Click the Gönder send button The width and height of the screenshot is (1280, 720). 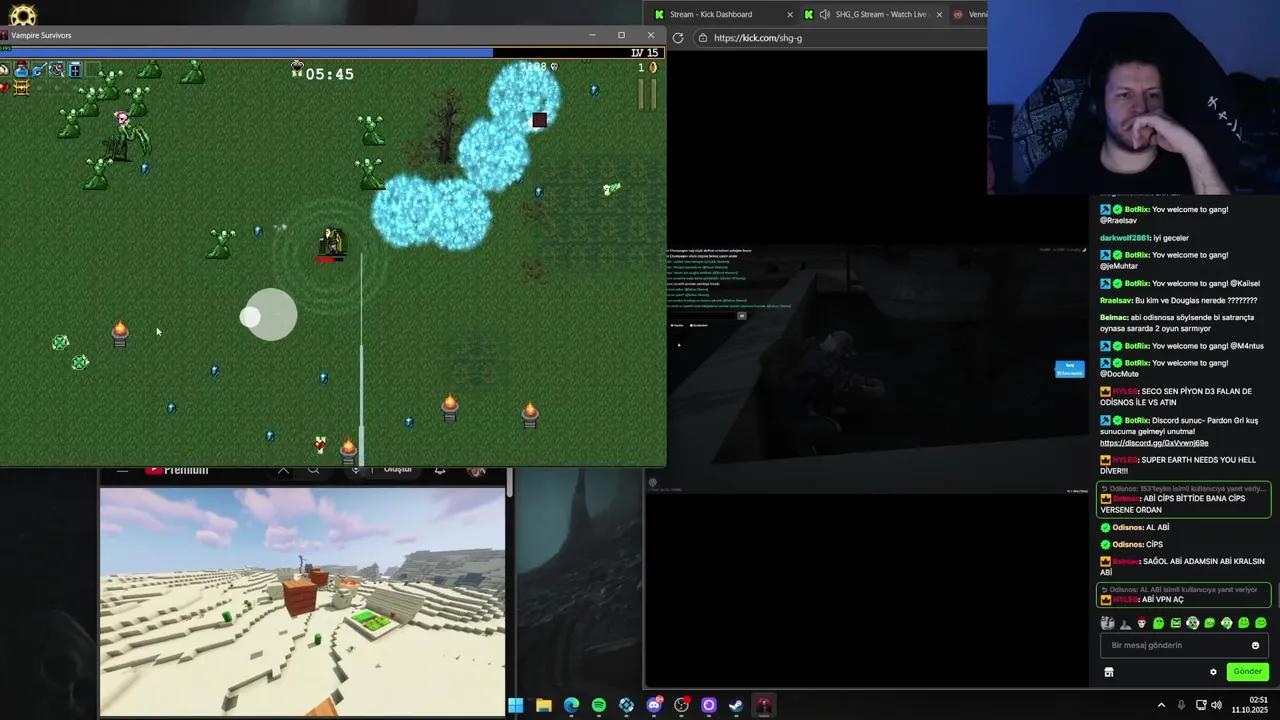[x=1247, y=672]
